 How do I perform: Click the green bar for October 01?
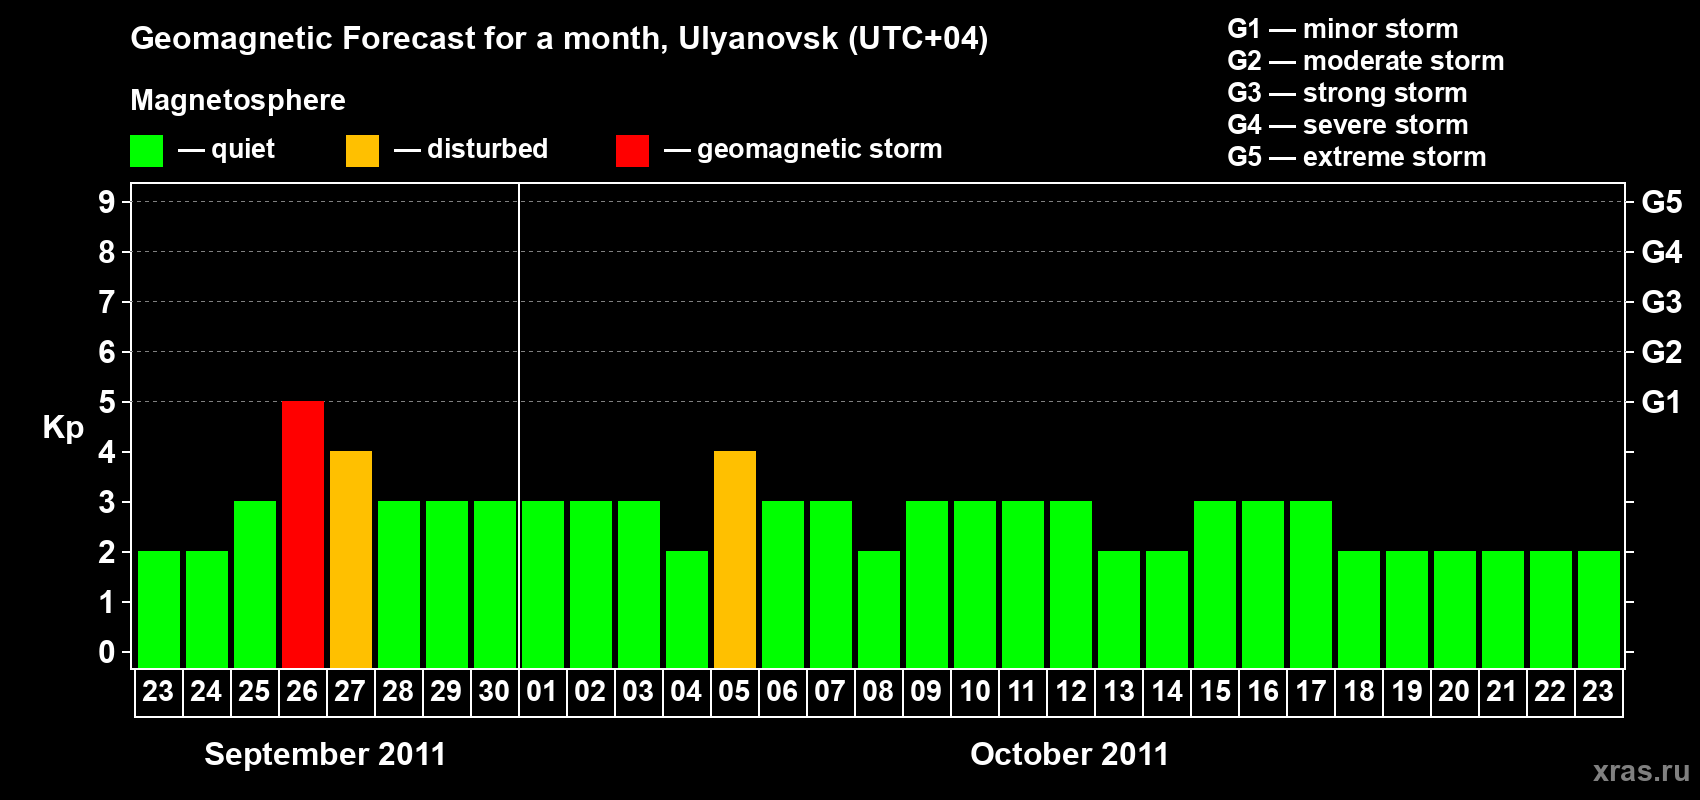point(543,584)
